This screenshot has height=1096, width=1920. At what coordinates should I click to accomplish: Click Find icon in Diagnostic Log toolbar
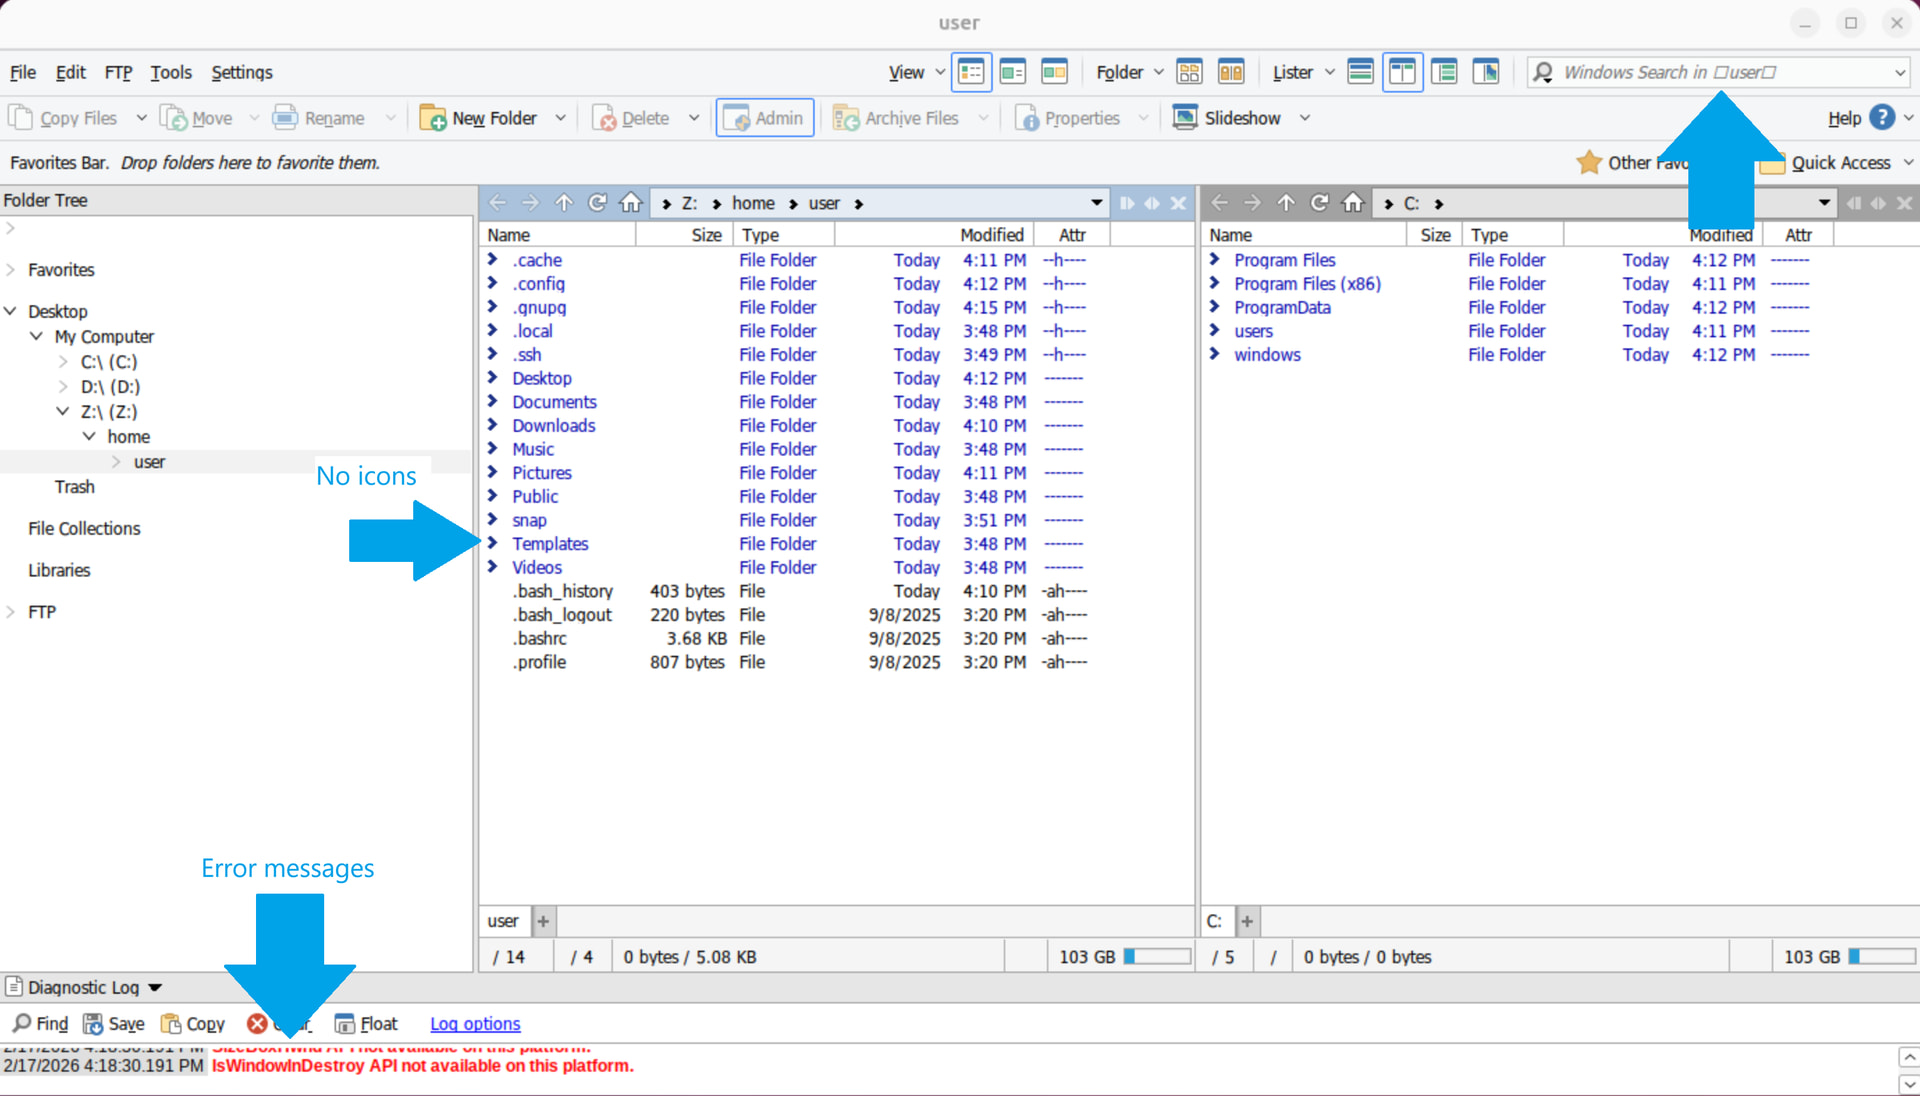[x=22, y=1024]
